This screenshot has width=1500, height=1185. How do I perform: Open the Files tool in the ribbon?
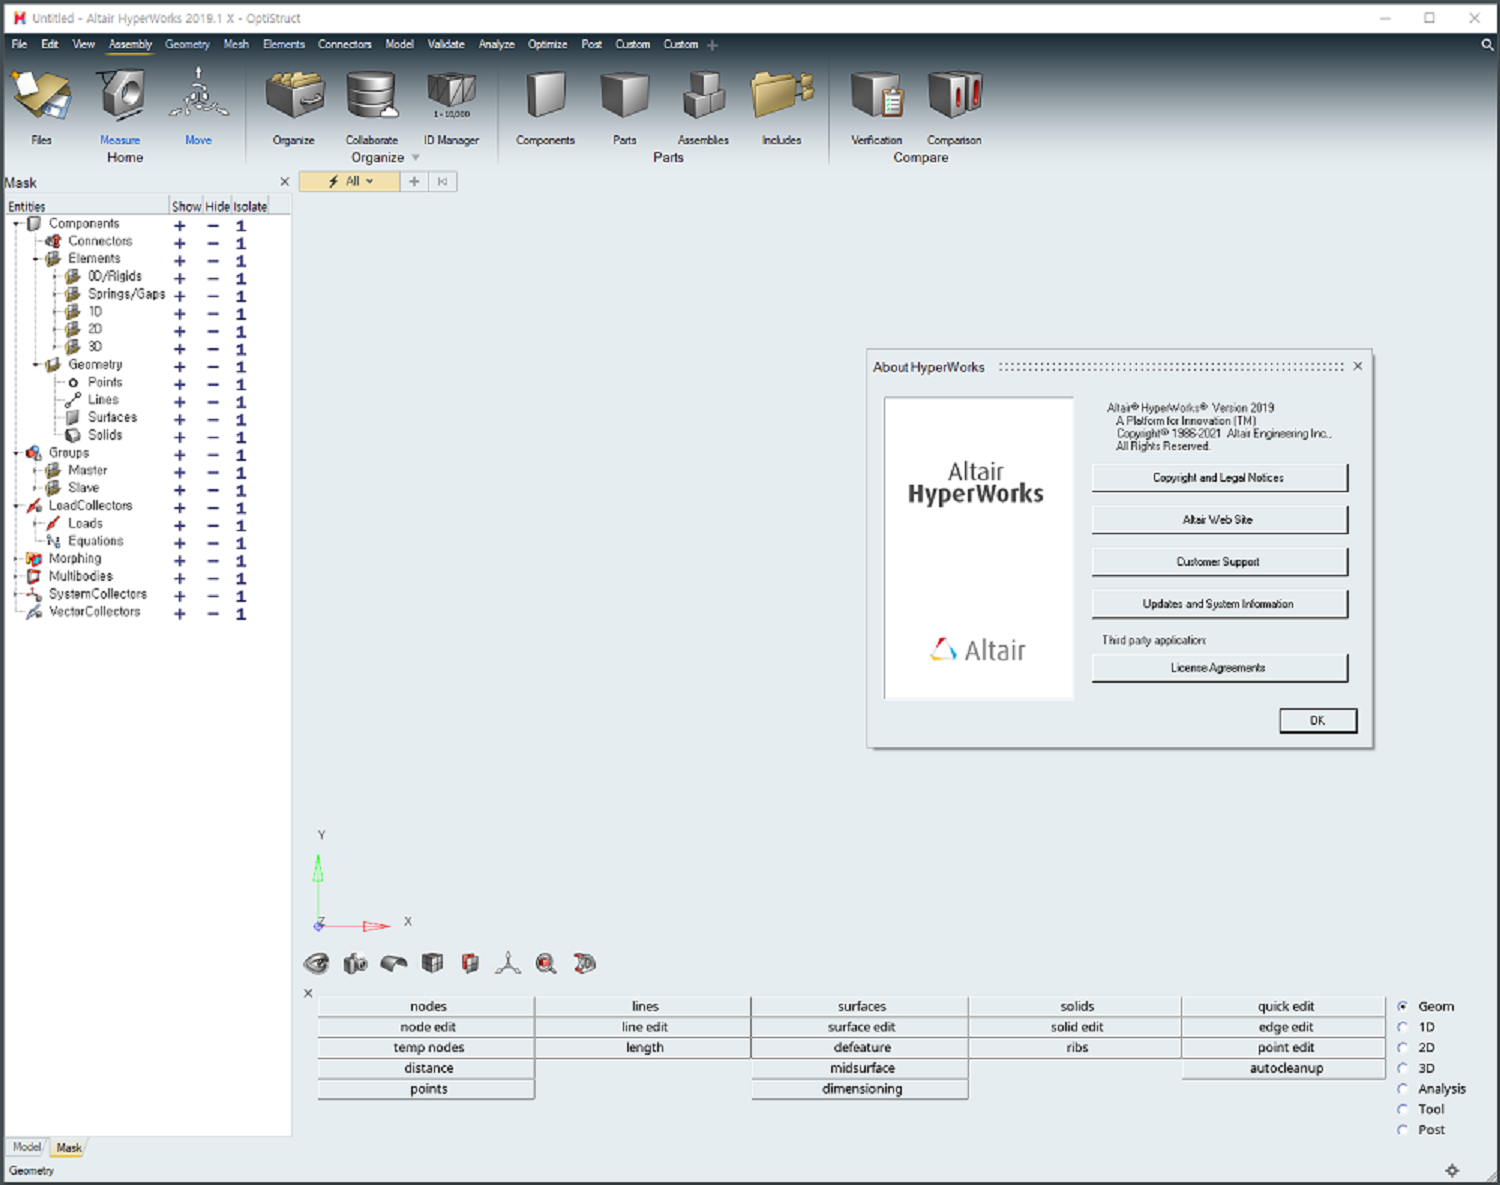tap(41, 107)
